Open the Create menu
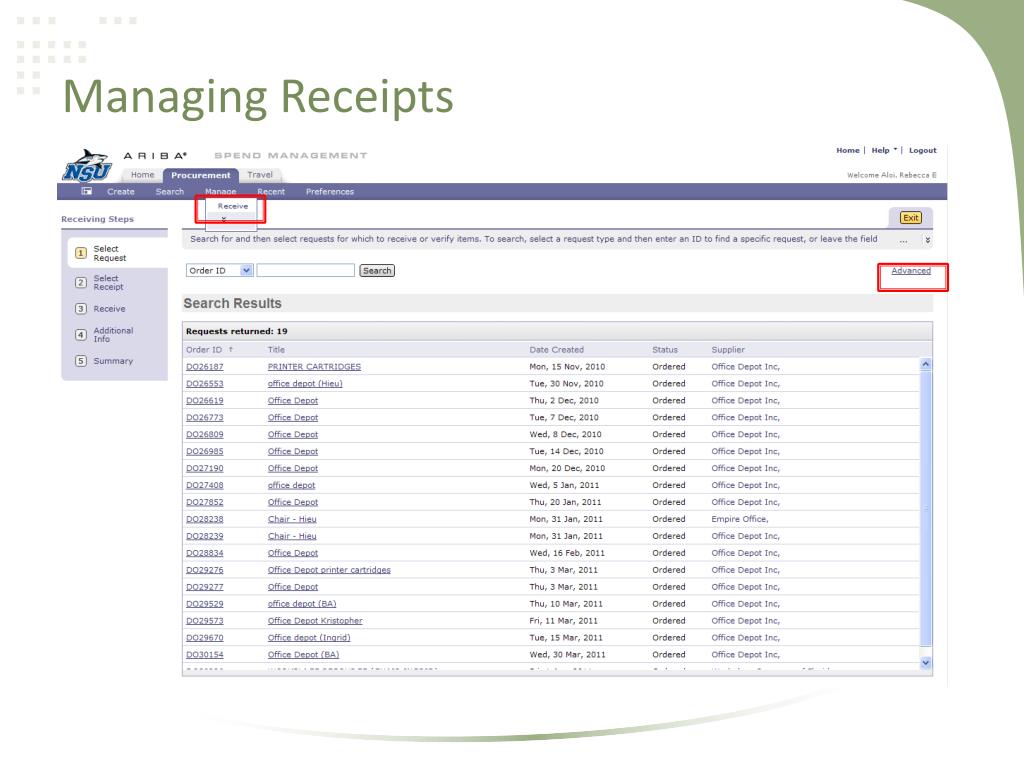Viewport: 1024px width, 768px height. tap(121, 192)
